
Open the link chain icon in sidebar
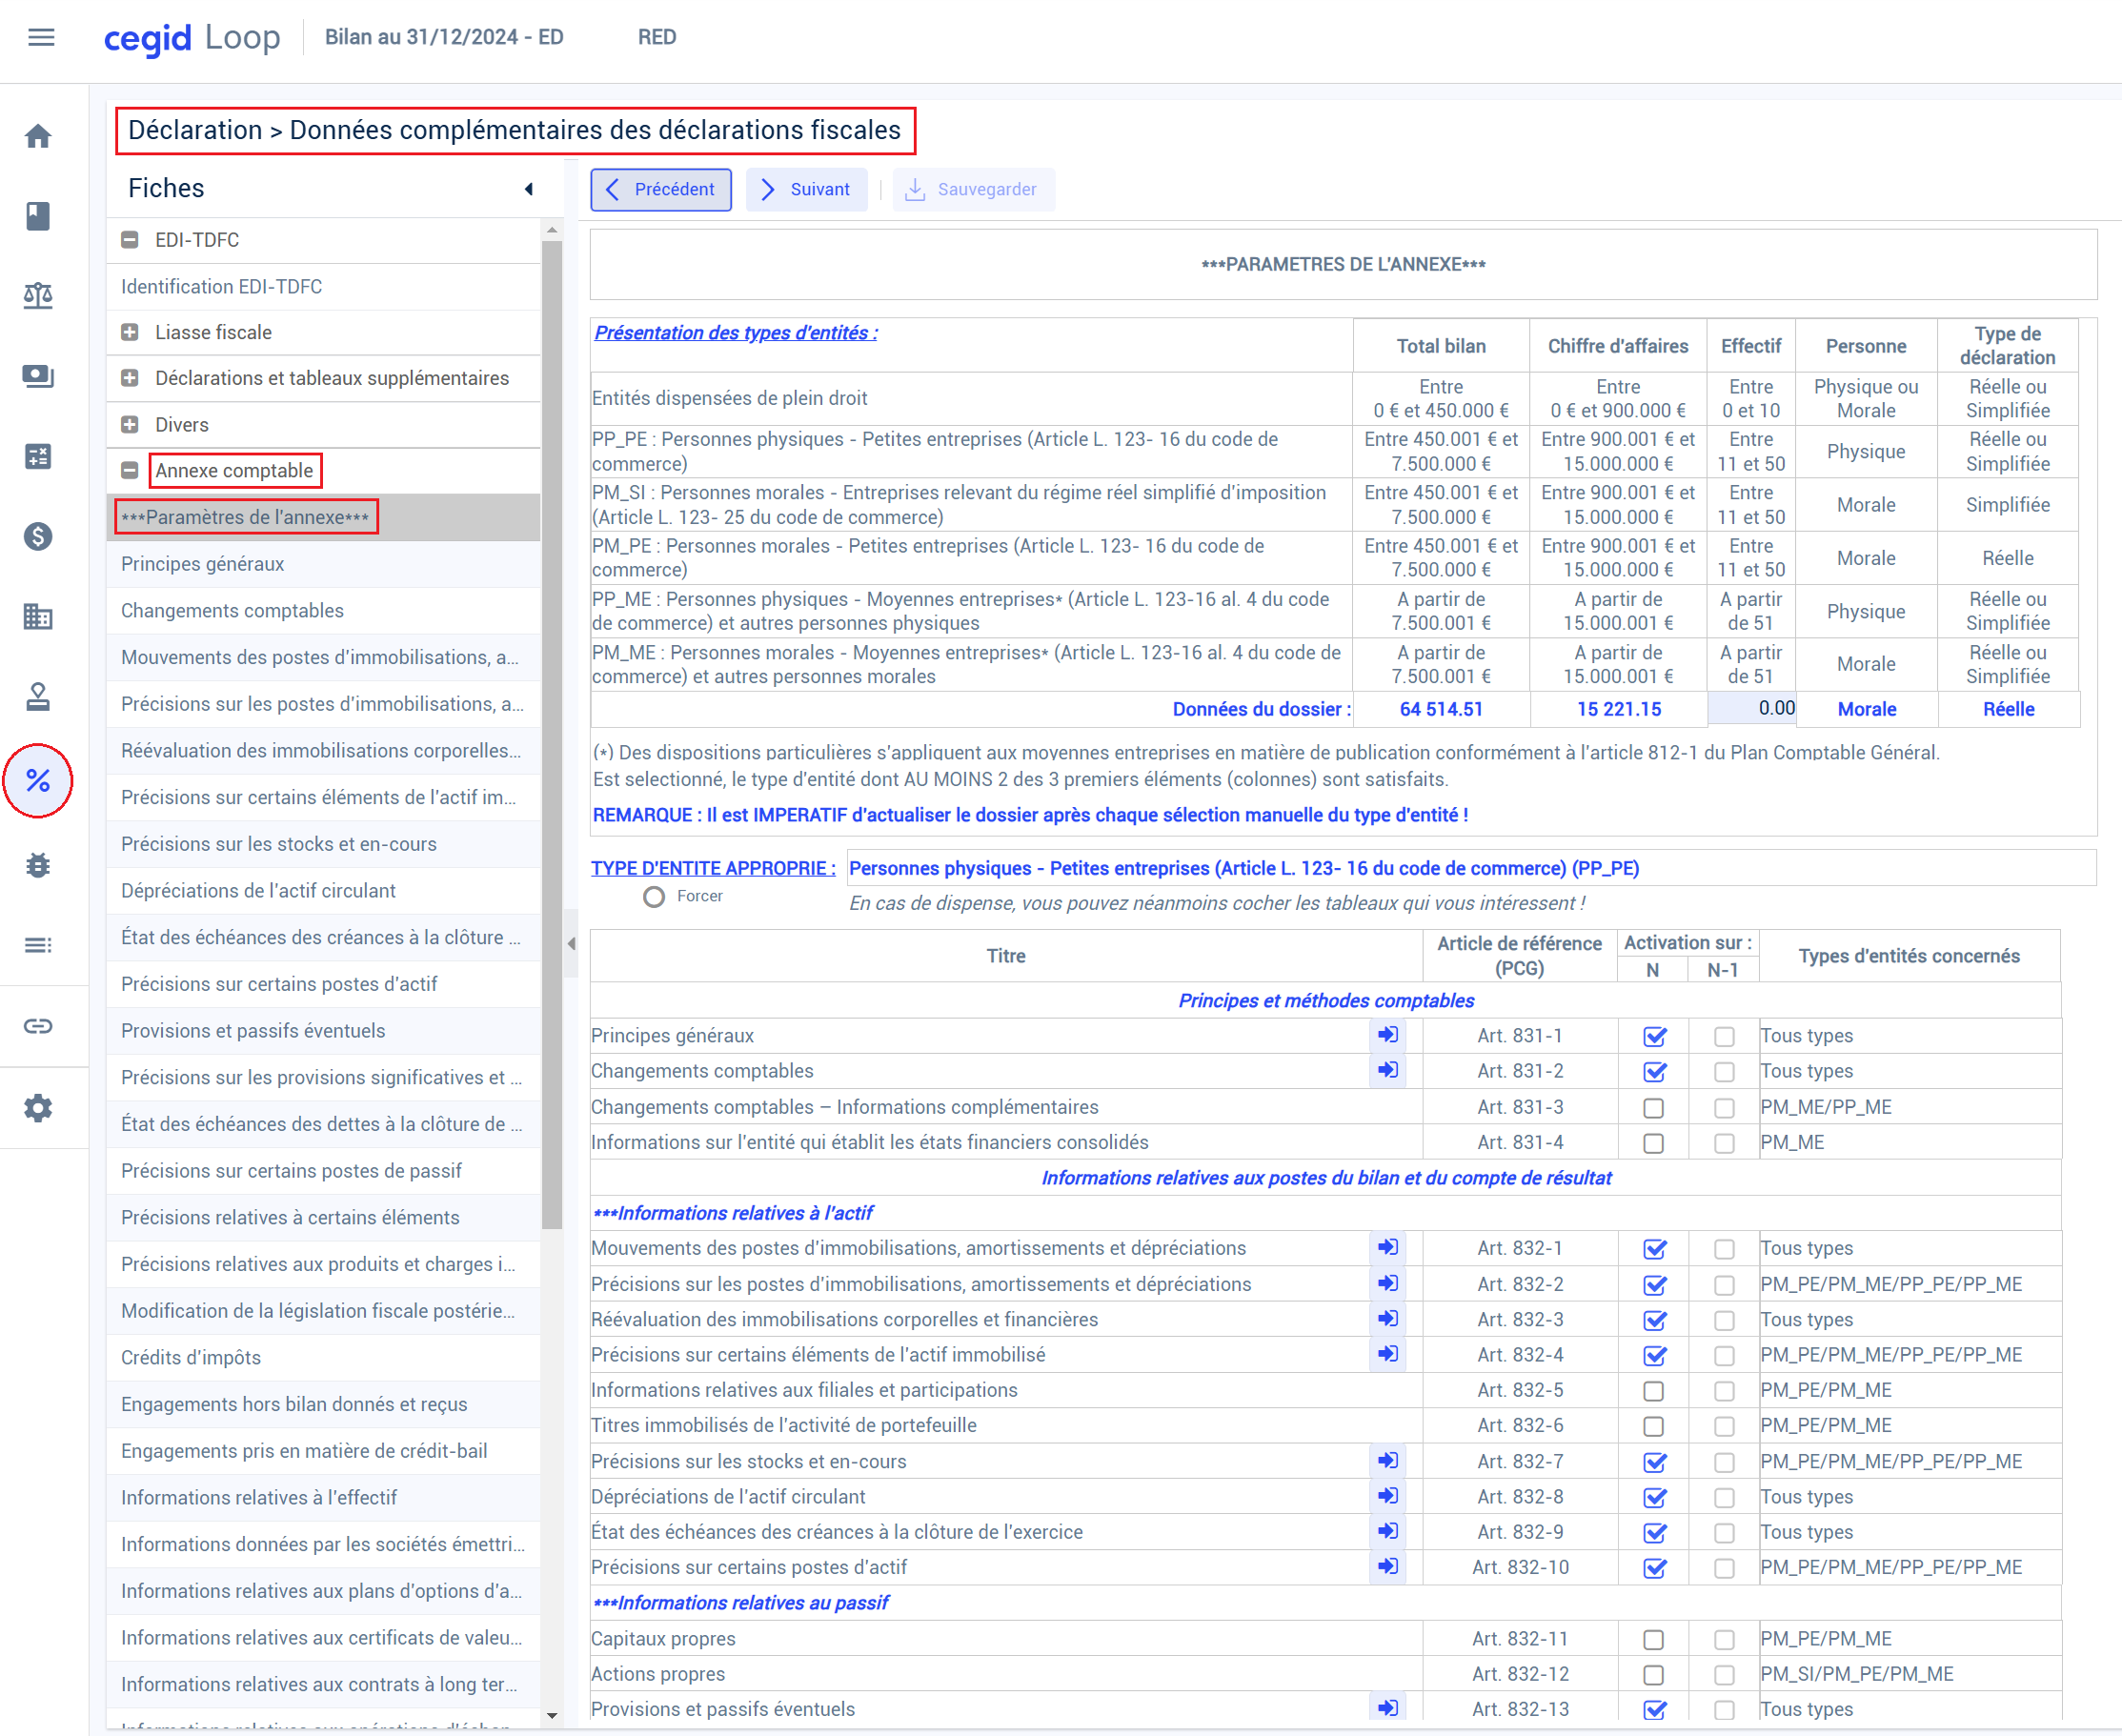click(38, 1026)
